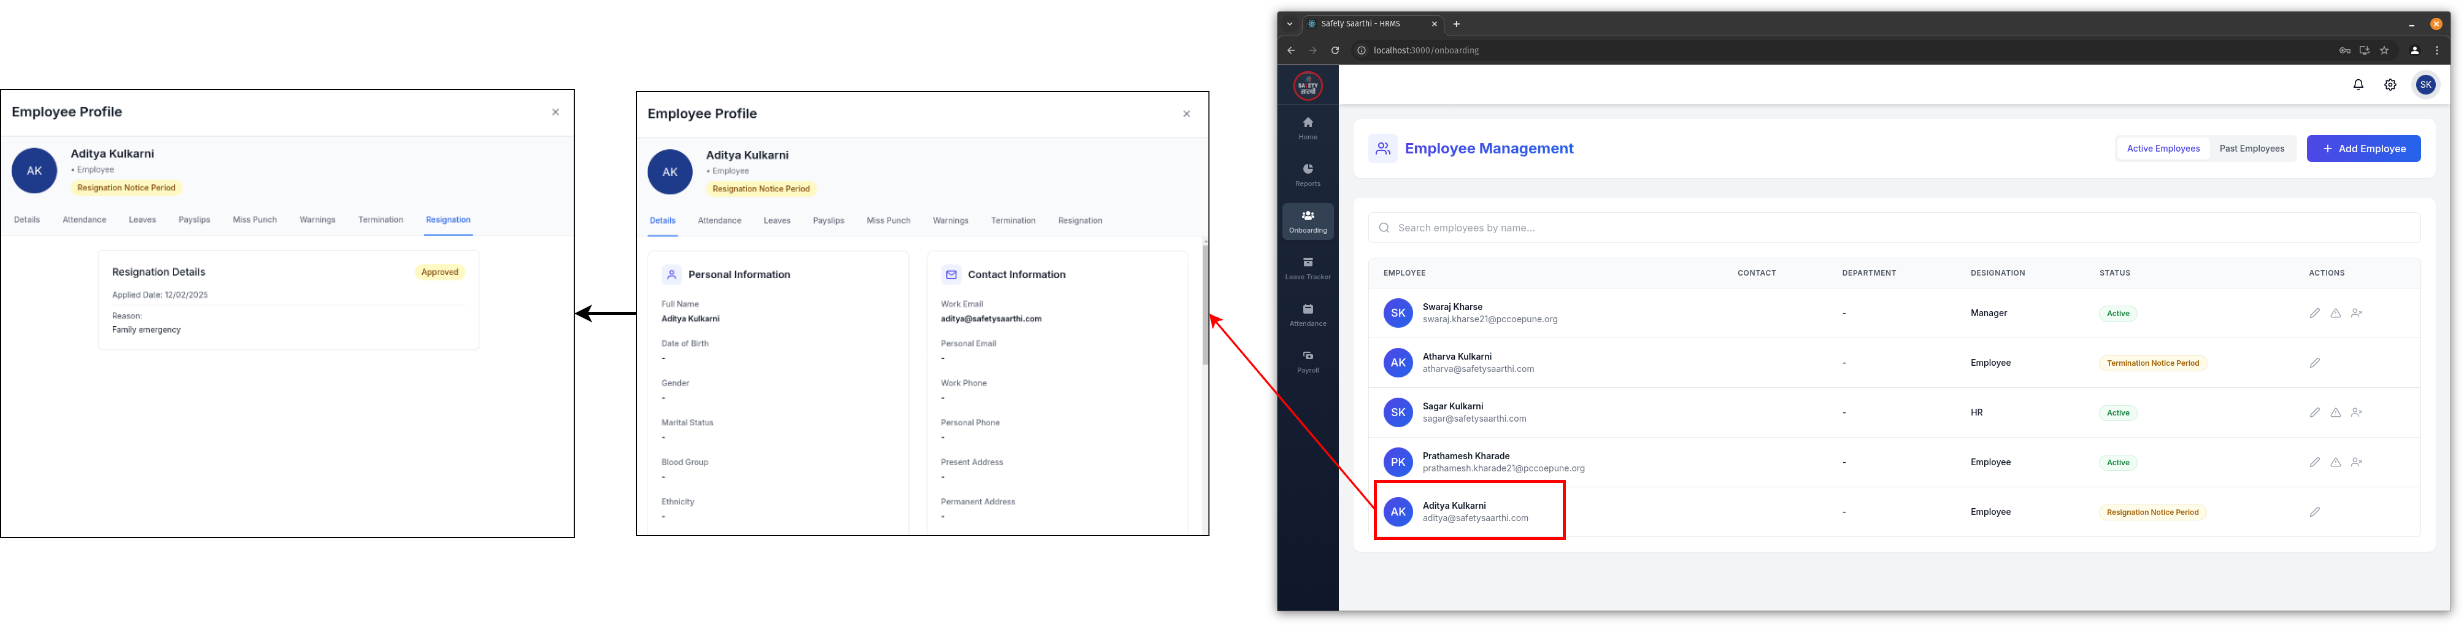
Task: Open Reports from the sidebar
Action: pos(1307,174)
